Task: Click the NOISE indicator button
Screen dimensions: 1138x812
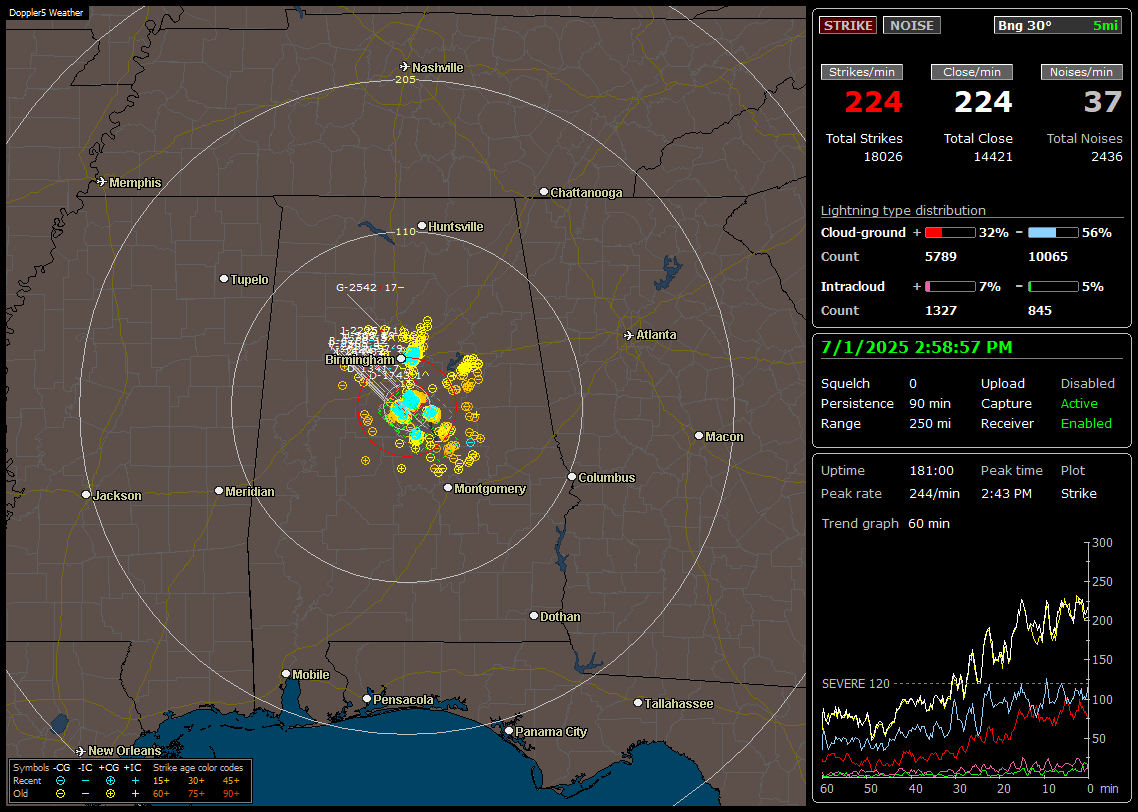Action: 912,25
